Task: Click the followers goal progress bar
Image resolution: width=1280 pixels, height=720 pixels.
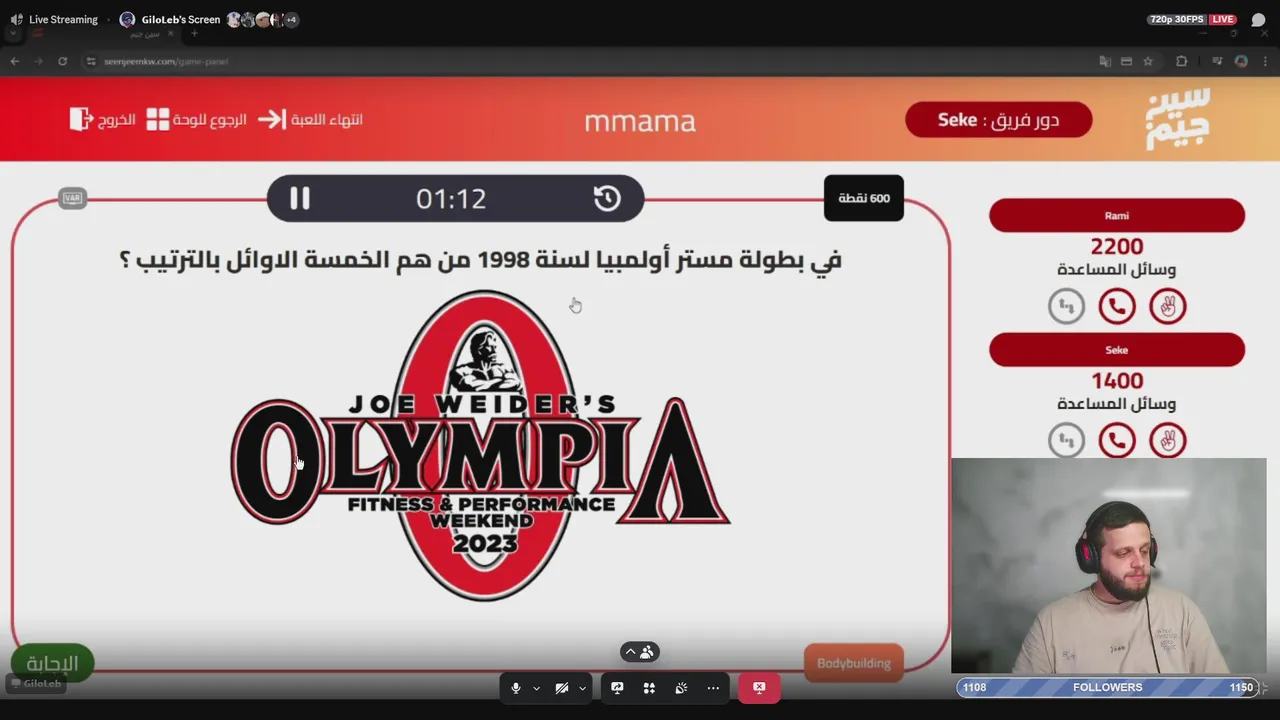Action: click(1108, 687)
